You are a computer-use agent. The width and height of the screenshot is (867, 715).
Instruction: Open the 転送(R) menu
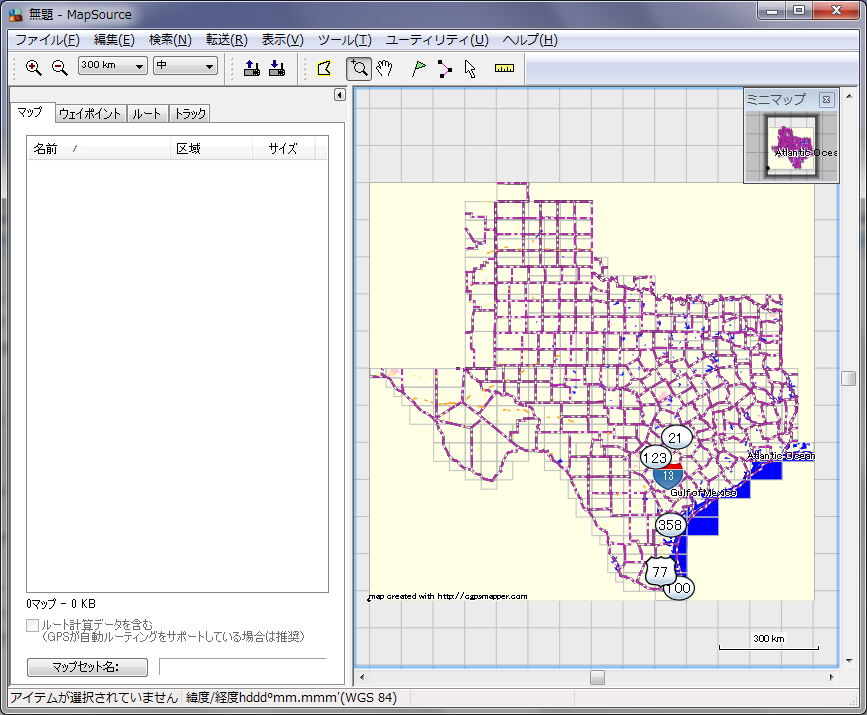click(227, 40)
